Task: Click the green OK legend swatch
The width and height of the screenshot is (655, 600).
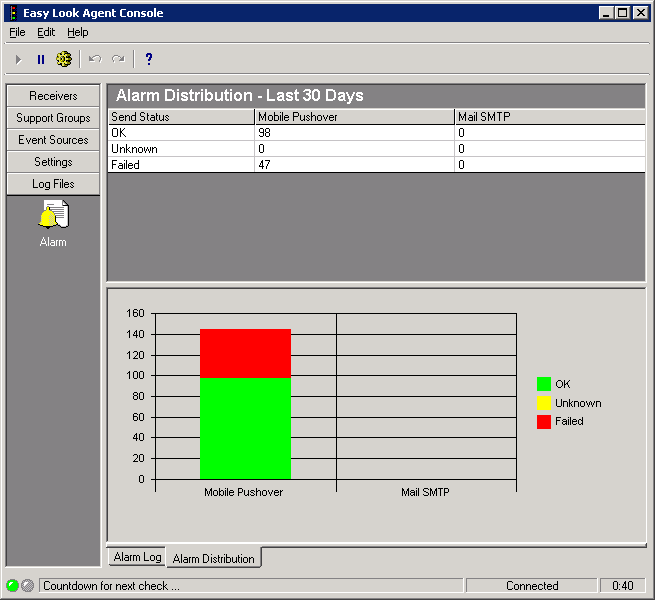Action: tap(544, 384)
